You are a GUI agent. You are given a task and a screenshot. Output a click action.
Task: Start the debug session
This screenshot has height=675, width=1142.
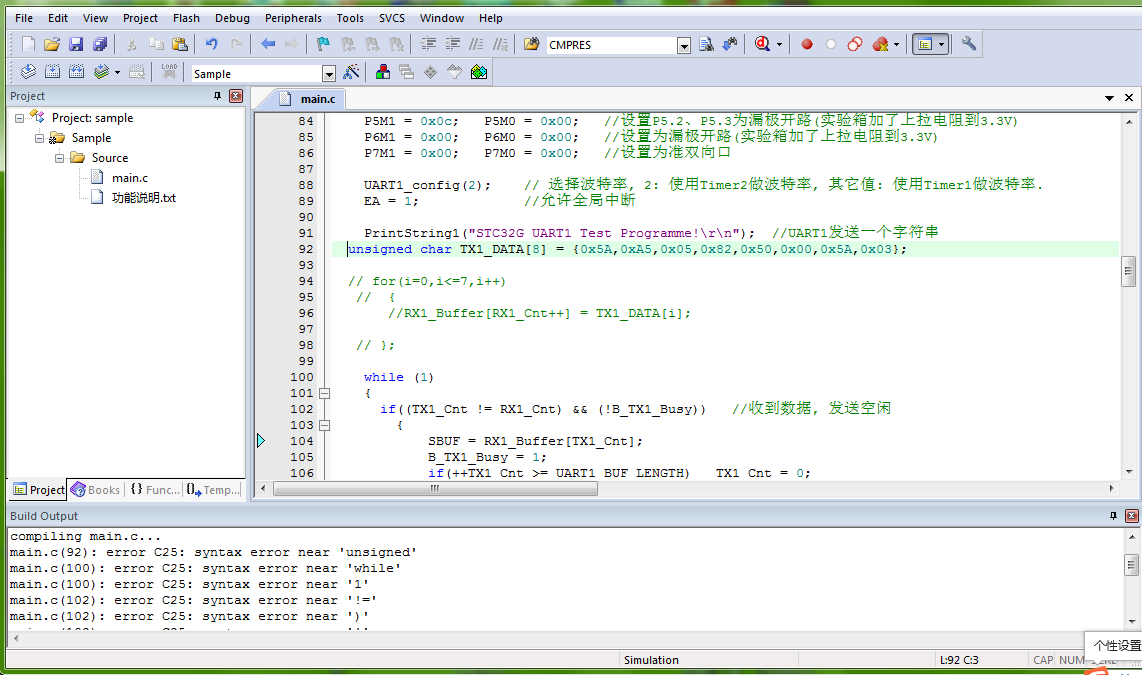762,44
